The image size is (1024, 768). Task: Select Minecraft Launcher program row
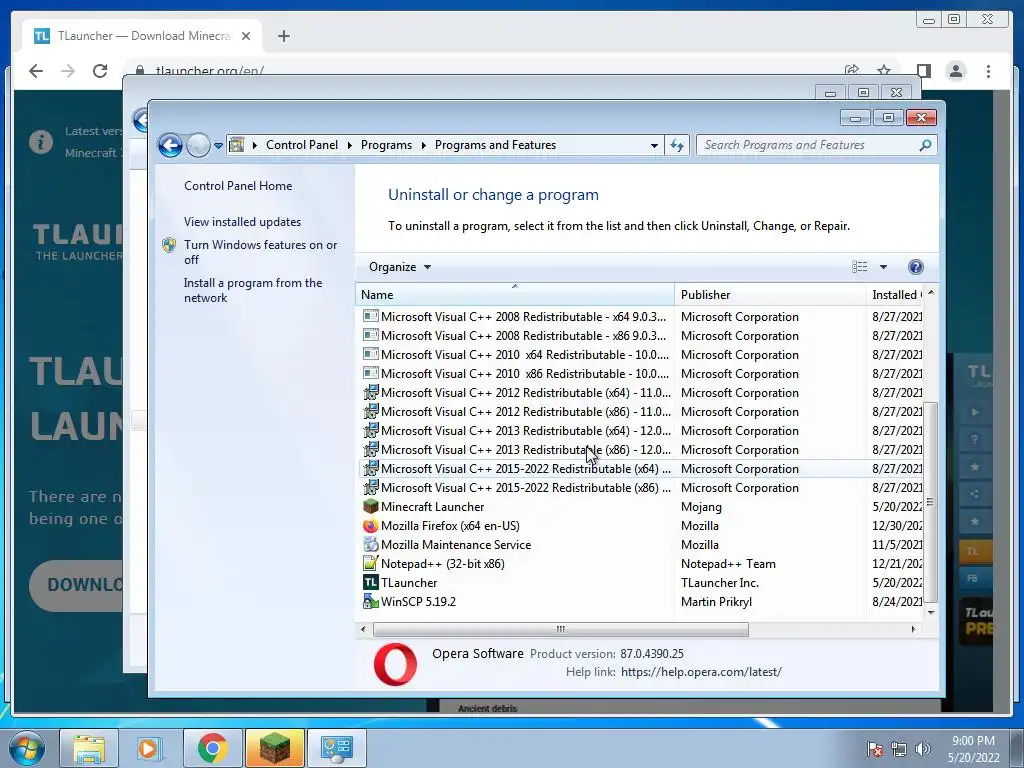point(640,507)
